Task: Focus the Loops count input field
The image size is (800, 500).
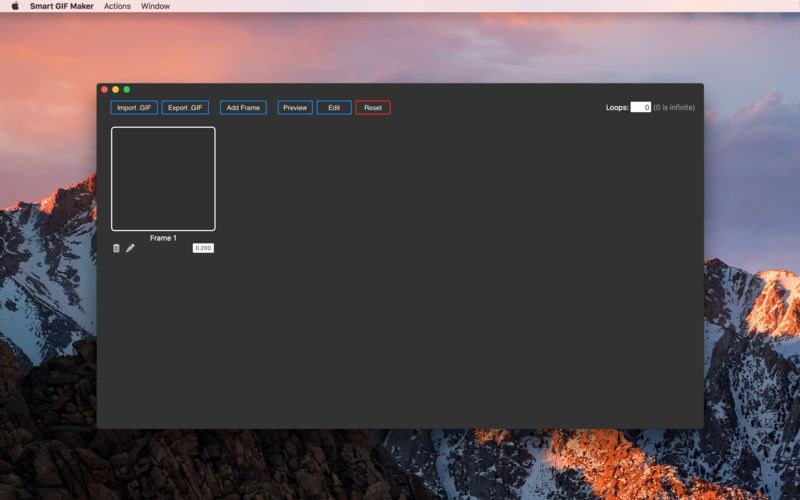Action: (641, 107)
